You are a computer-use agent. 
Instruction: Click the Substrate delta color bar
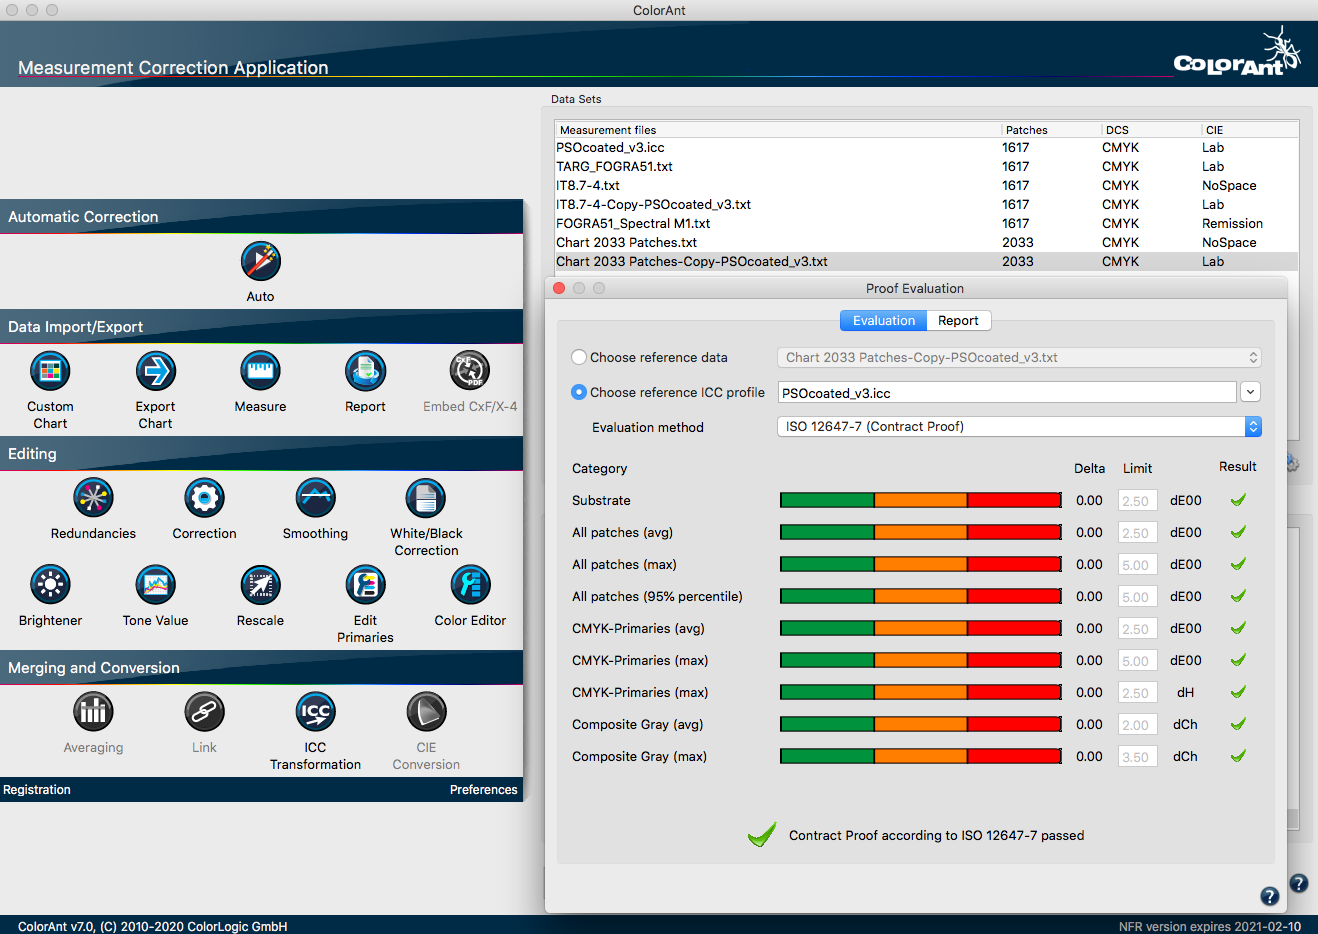tap(920, 500)
